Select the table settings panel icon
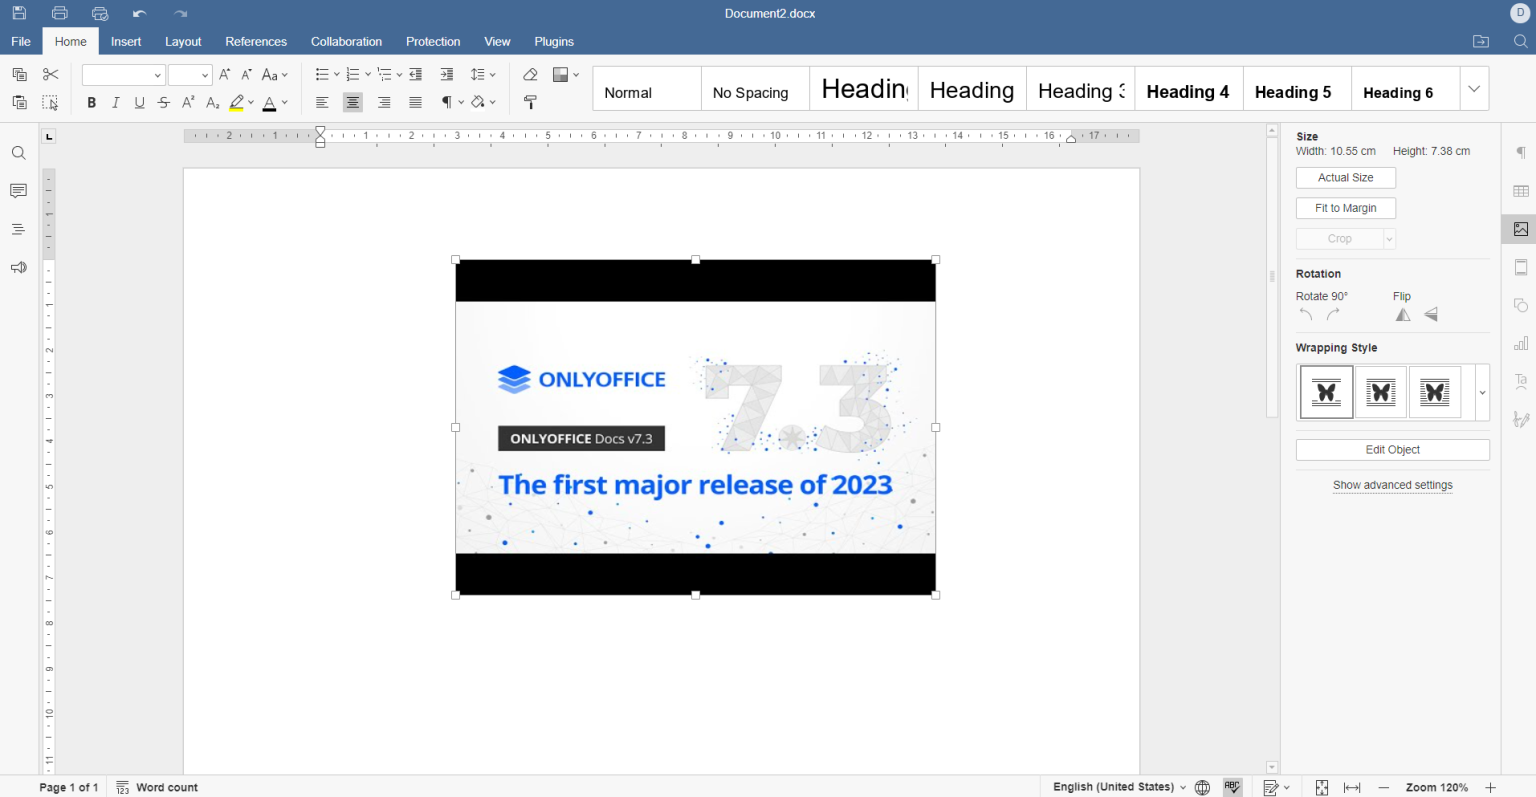The image size is (1536, 797). click(1521, 190)
